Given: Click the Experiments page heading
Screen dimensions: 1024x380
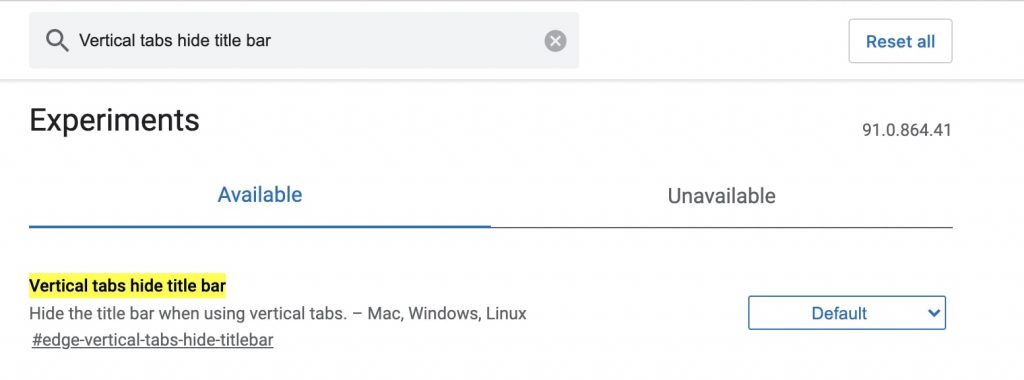Looking at the screenshot, I should pyautogui.click(x=114, y=121).
